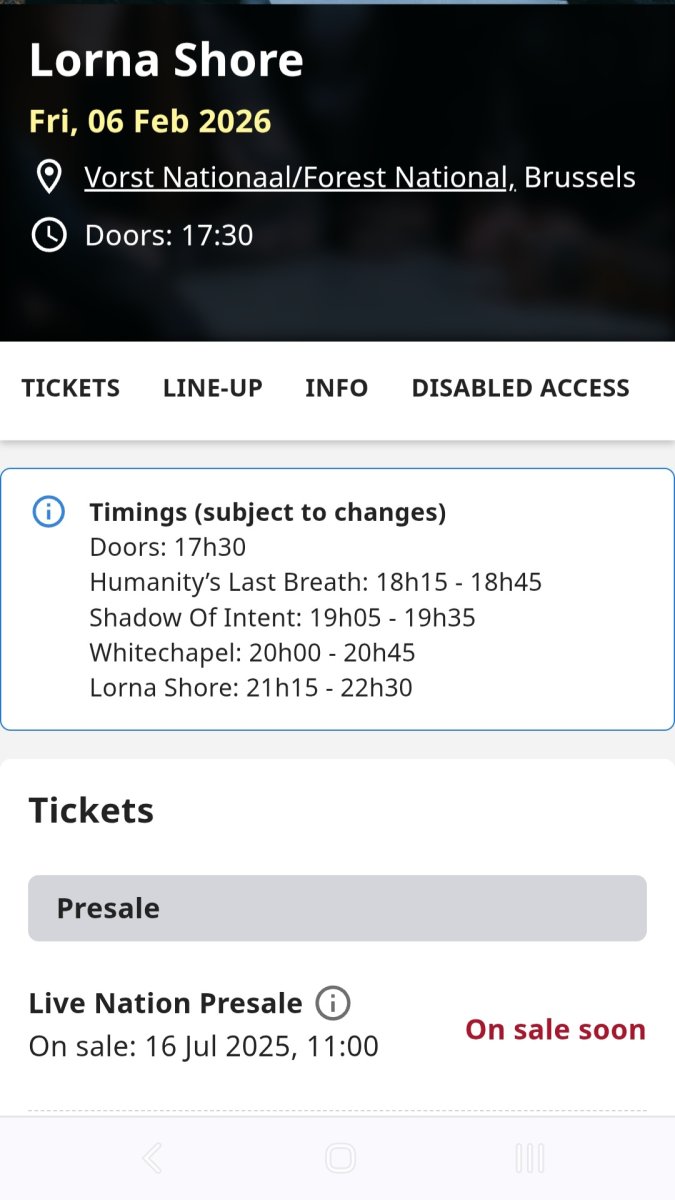The height and width of the screenshot is (1200, 675).
Task: Tap the clock icon next to Doors time
Action: click(x=49, y=235)
